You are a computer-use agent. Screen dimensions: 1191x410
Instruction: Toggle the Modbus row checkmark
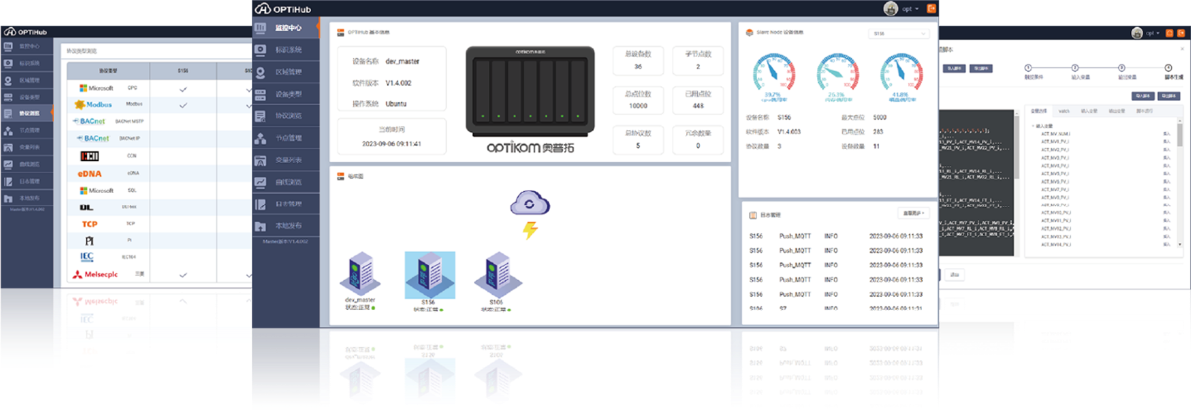[x=182, y=105]
